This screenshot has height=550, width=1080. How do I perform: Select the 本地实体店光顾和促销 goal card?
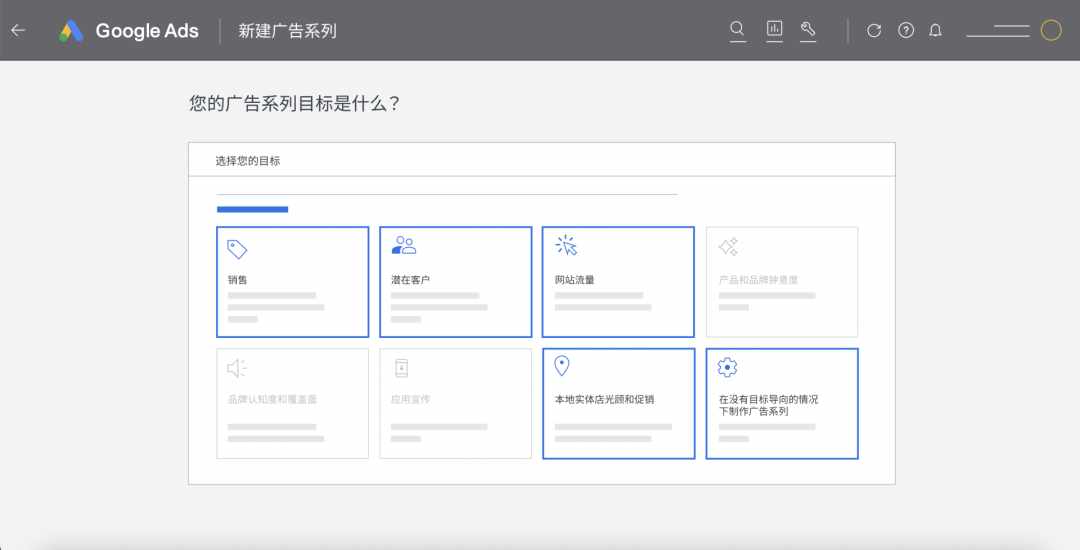pos(619,403)
